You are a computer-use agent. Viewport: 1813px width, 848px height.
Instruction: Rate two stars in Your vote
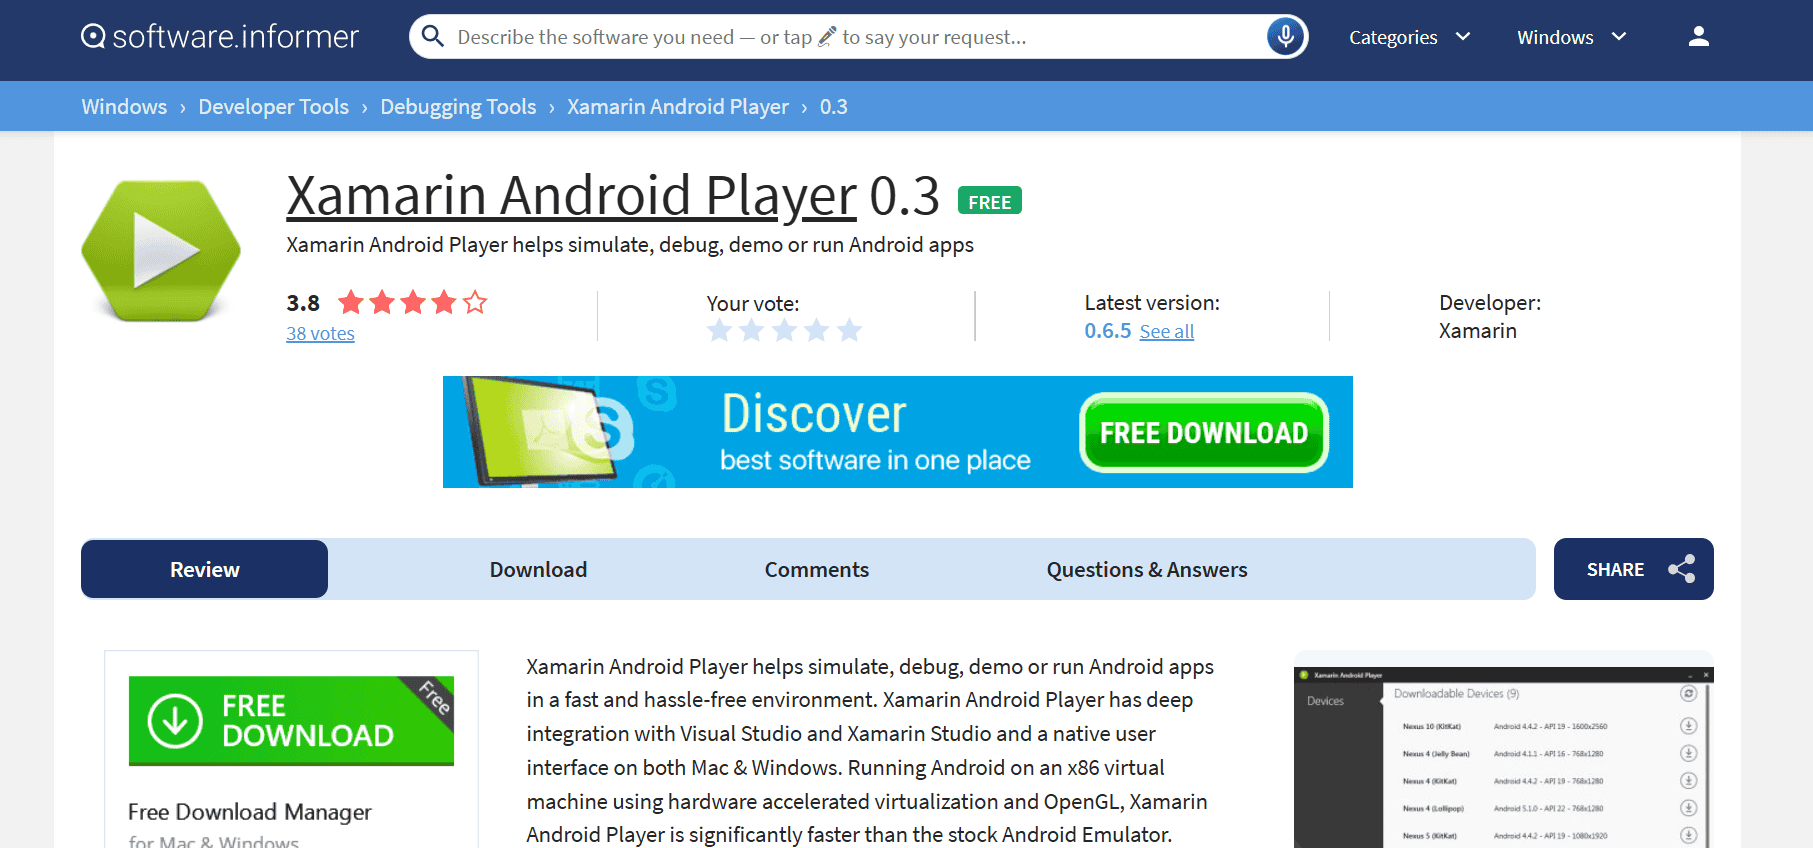click(x=752, y=330)
